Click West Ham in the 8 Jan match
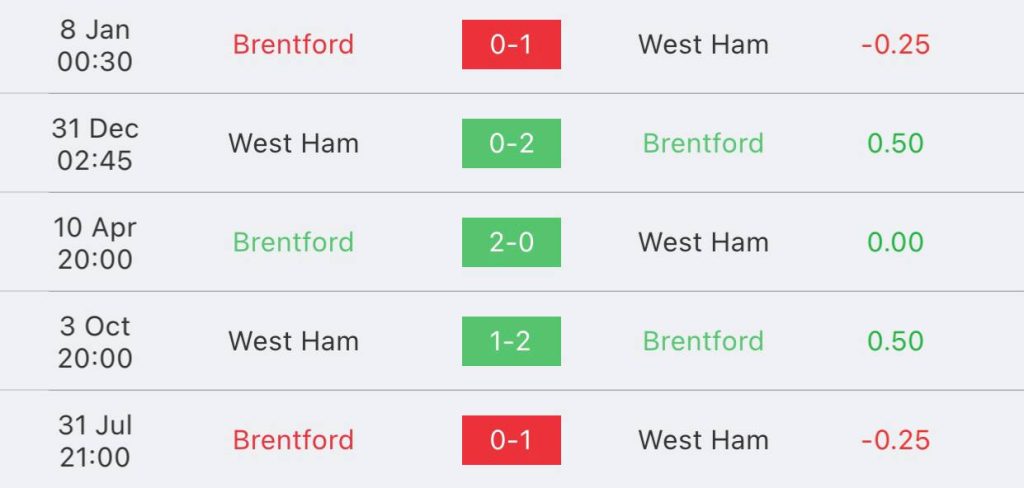Screen dimensions: 1024x488 coord(703,44)
